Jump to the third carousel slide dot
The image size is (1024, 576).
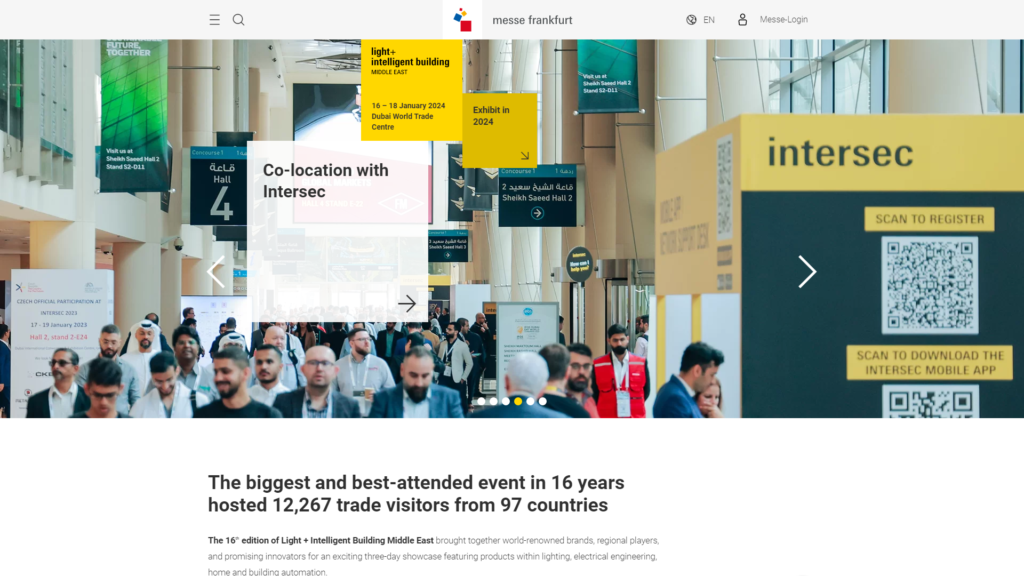click(x=505, y=401)
